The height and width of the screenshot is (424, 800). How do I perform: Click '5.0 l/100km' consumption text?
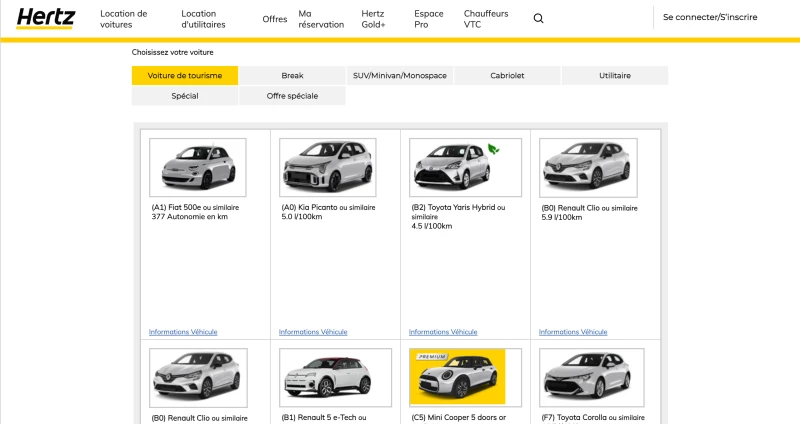click(x=302, y=217)
